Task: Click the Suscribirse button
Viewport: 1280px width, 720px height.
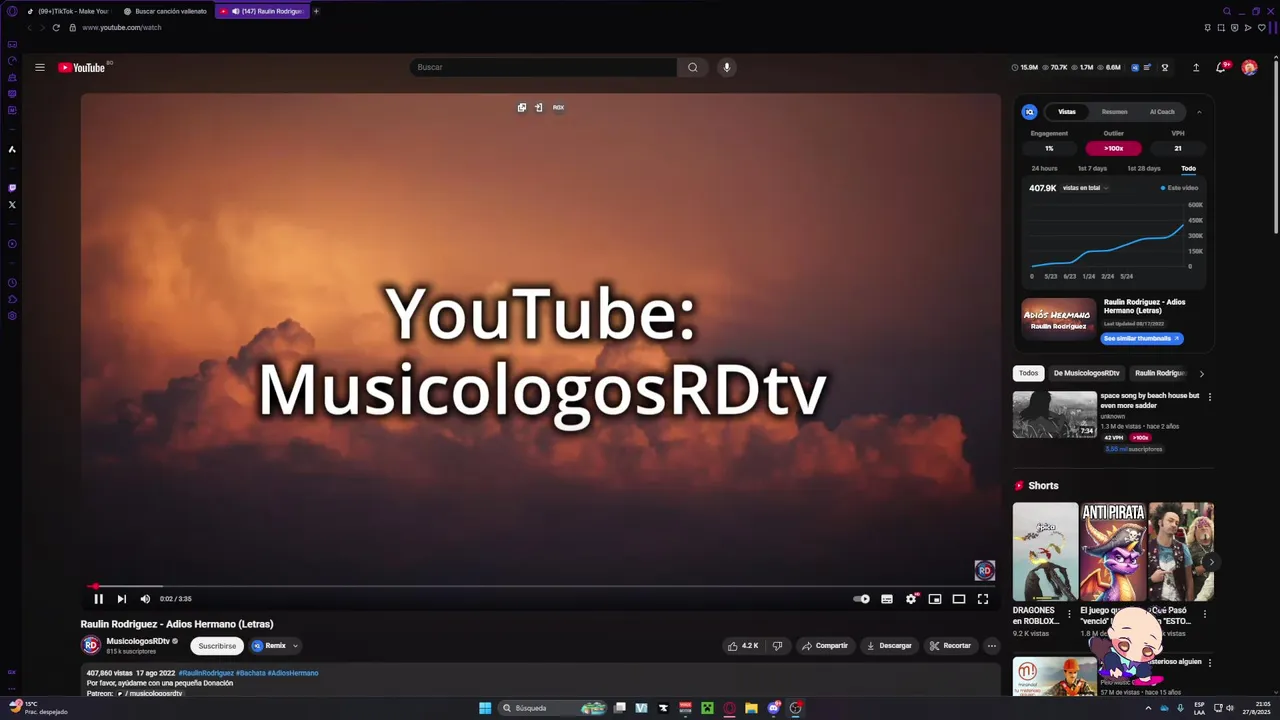Action: coord(217,646)
